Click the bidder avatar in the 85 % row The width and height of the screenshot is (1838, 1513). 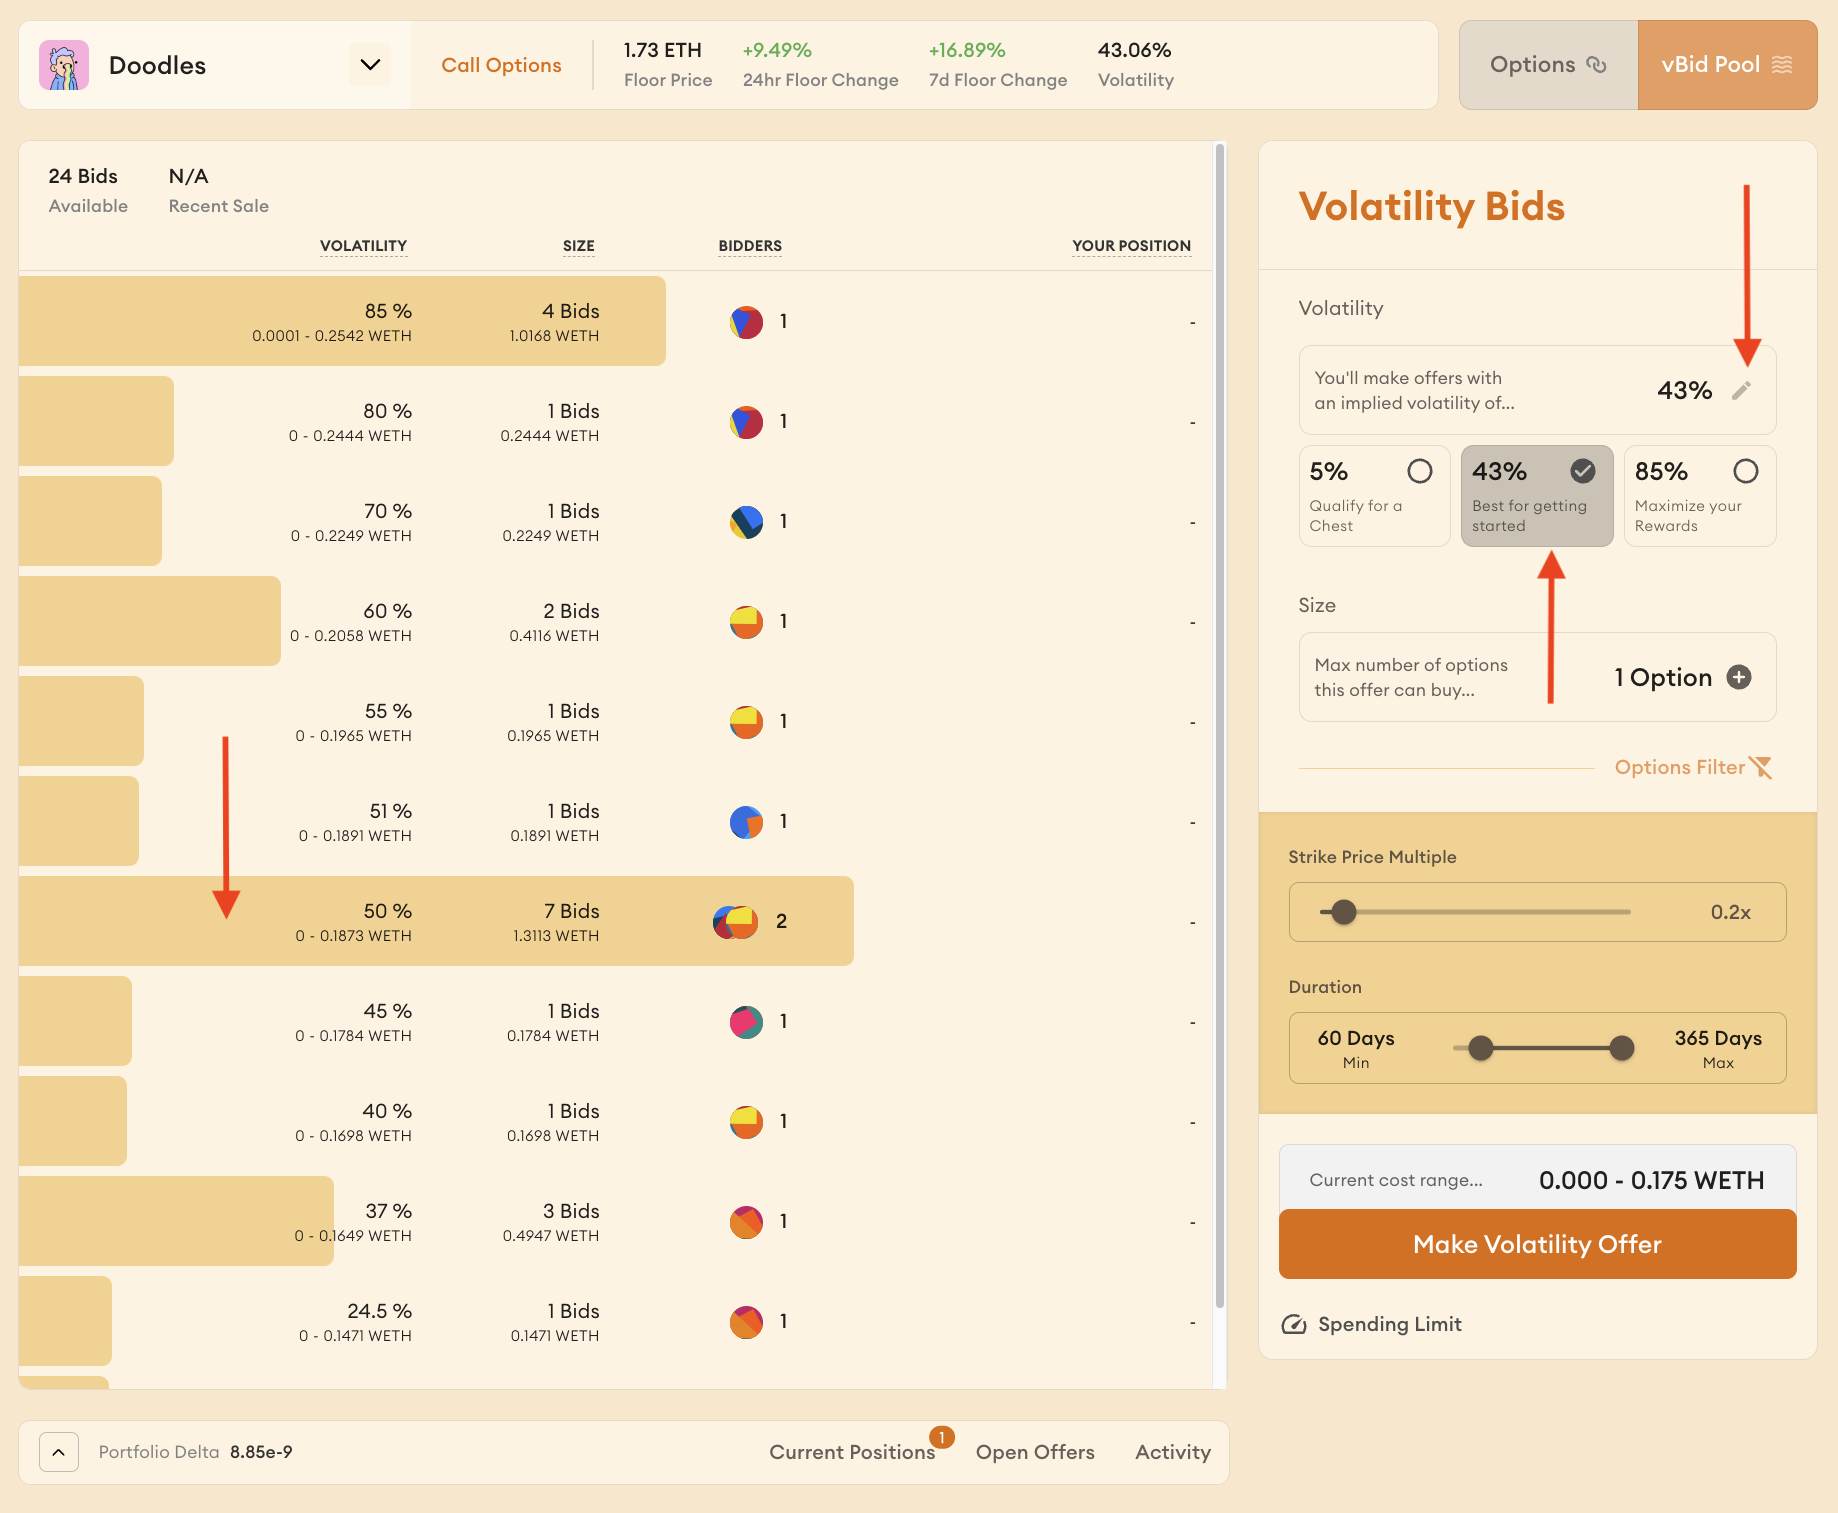pyautogui.click(x=746, y=322)
